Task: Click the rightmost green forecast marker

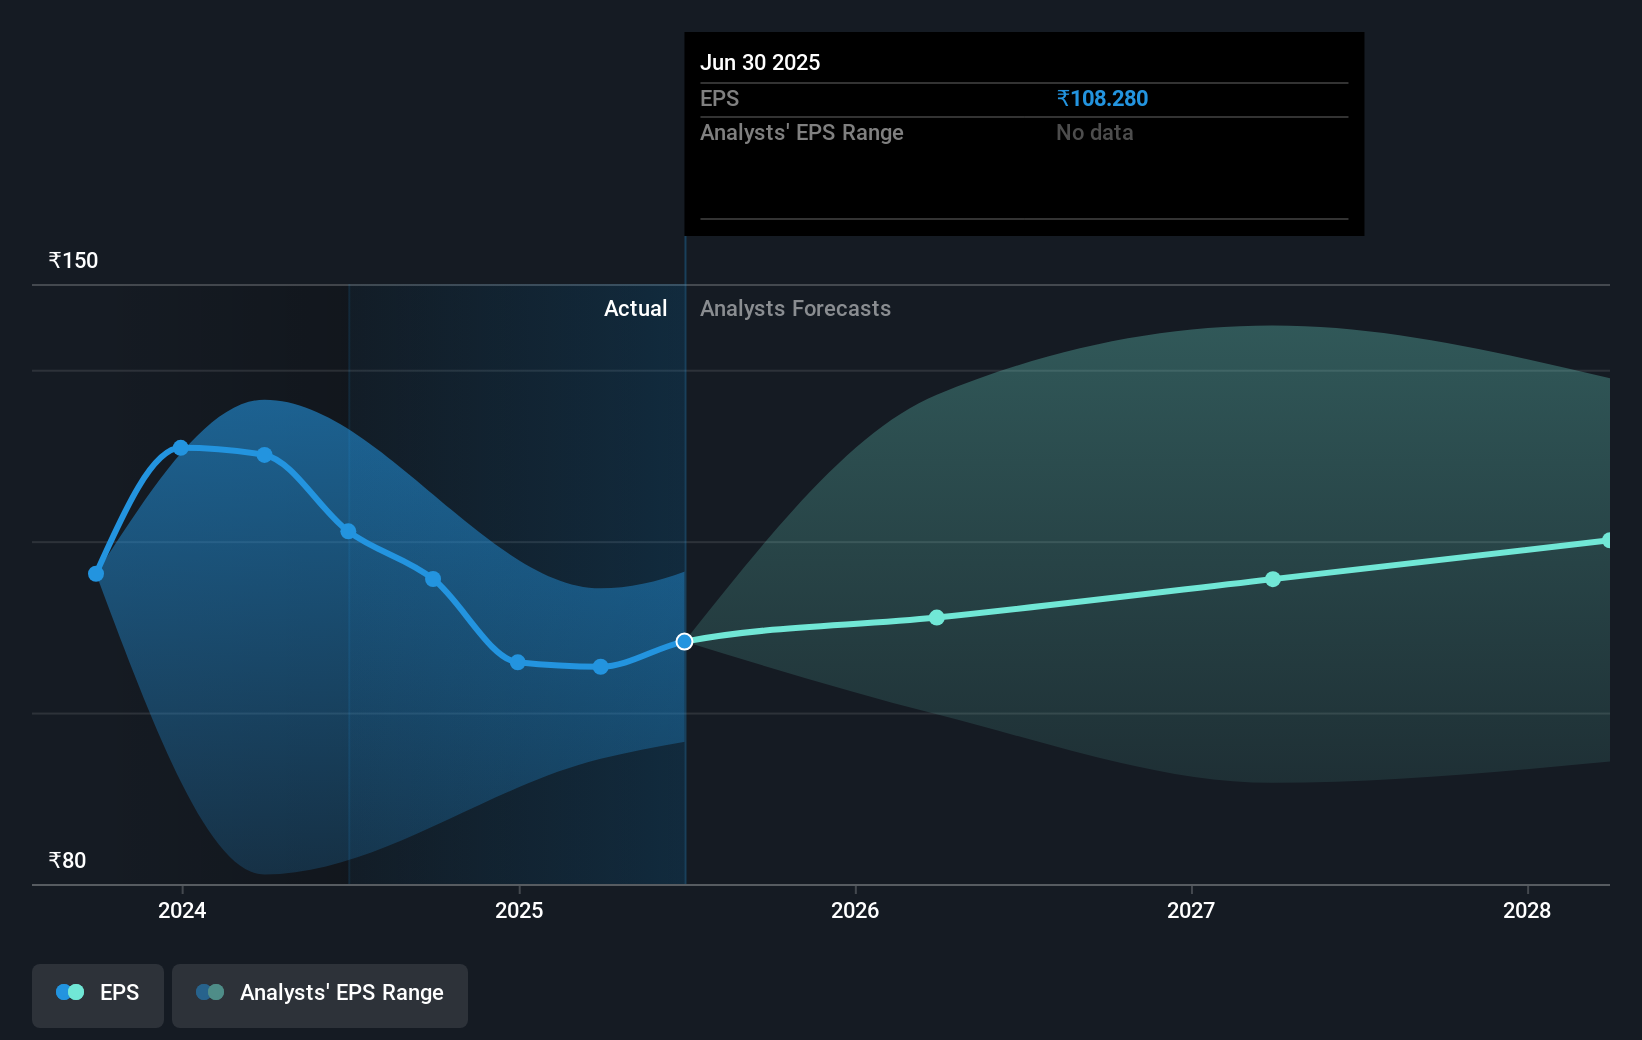Action: 1607,541
